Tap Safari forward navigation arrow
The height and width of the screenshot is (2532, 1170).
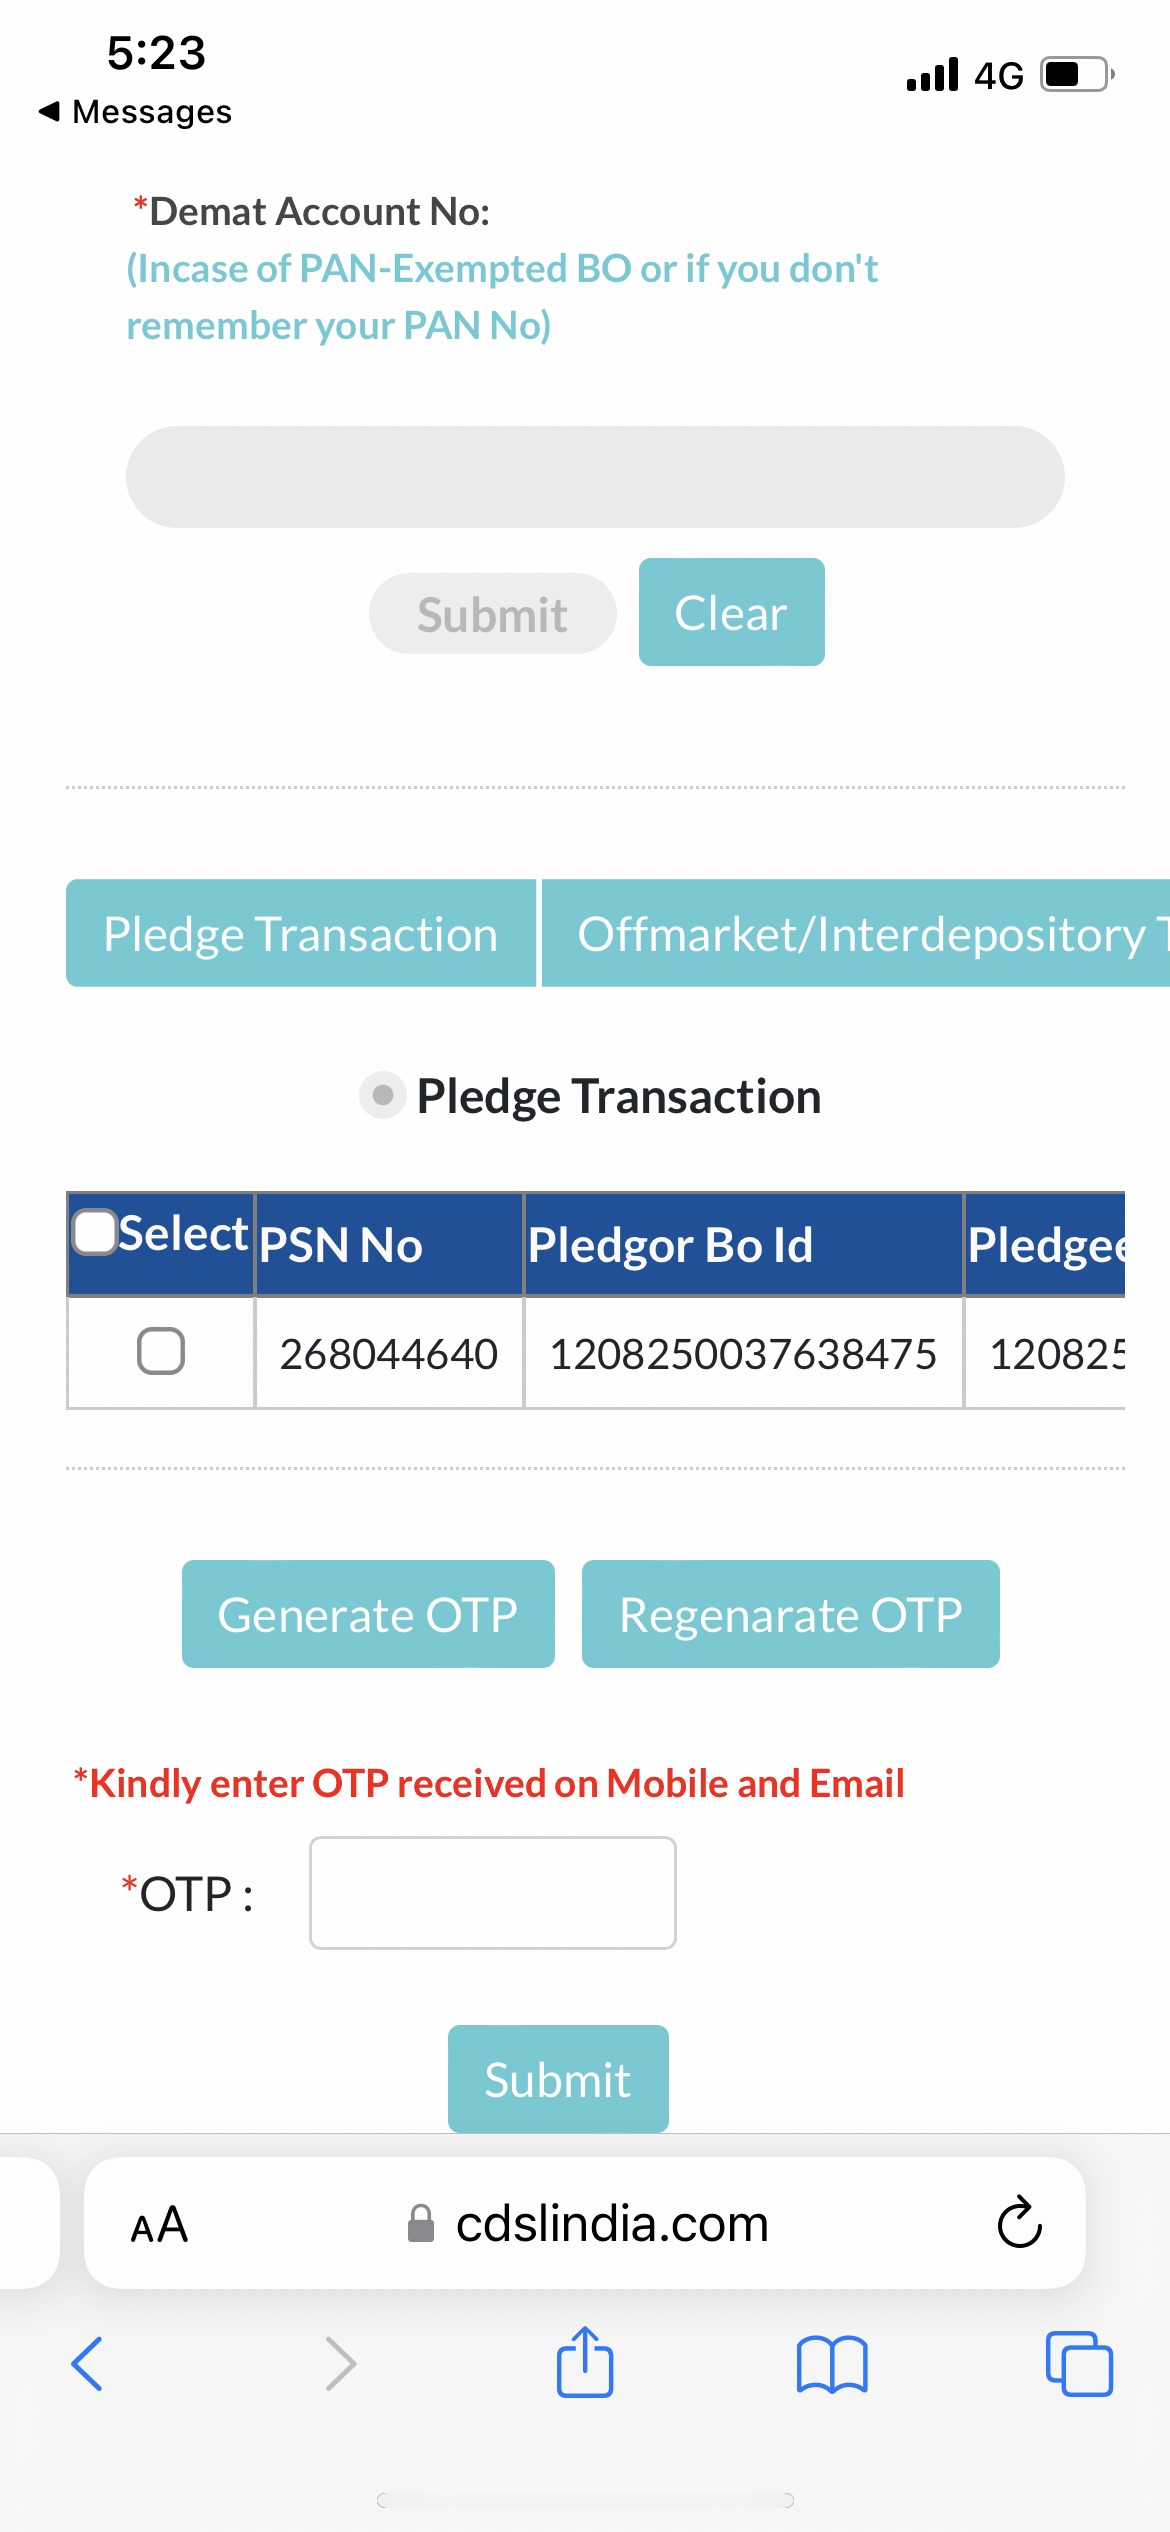(x=340, y=2364)
